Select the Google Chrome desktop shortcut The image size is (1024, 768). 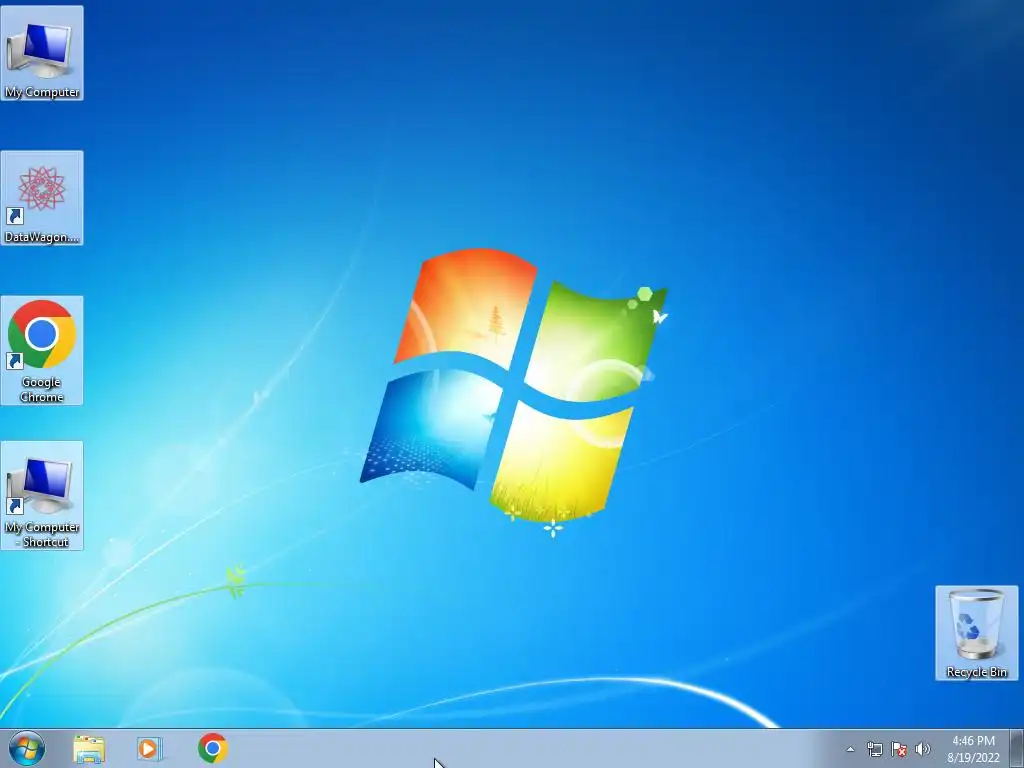pos(42,350)
